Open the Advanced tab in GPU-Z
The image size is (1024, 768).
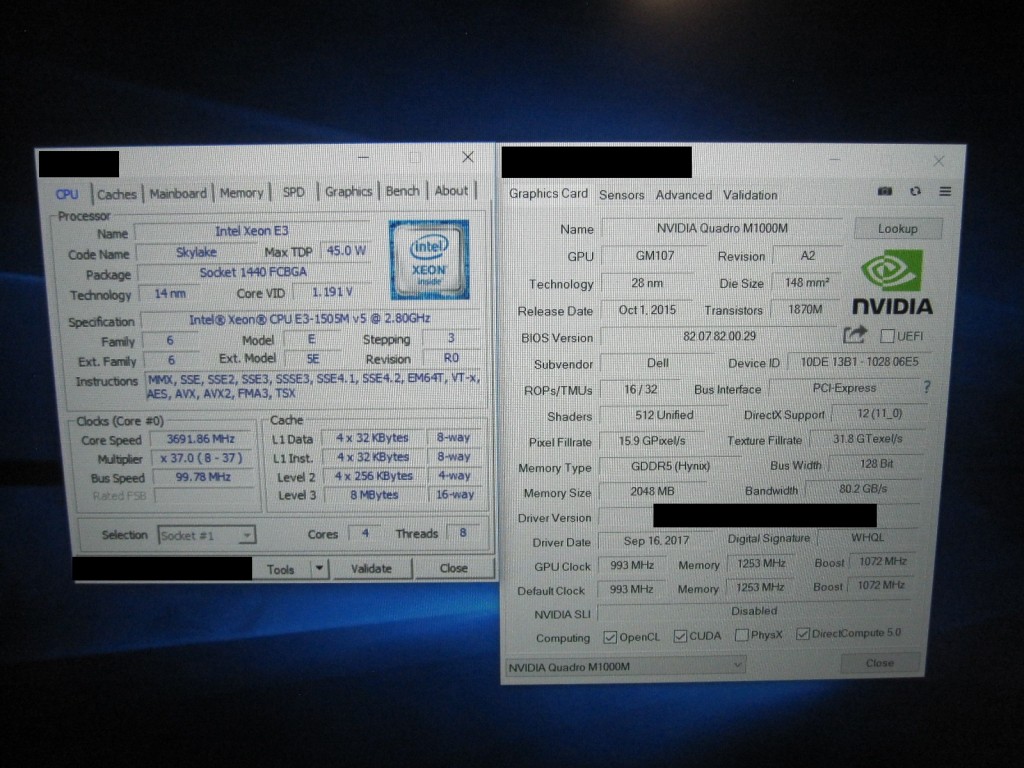tap(684, 195)
